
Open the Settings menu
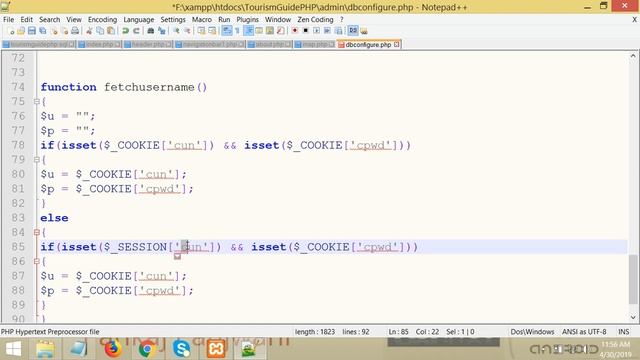pos(173,19)
